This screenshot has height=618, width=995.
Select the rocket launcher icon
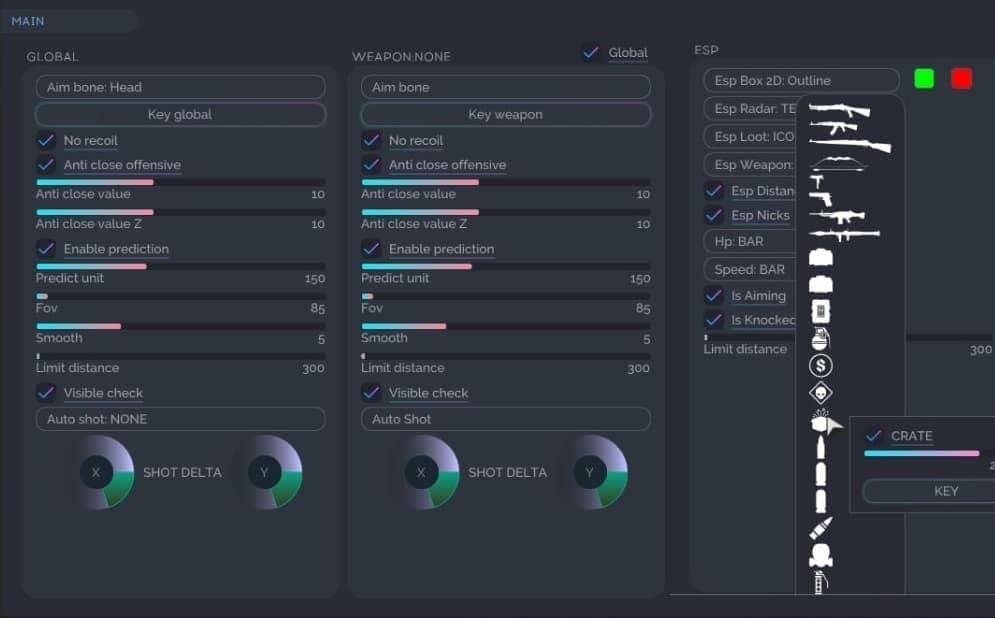845,234
